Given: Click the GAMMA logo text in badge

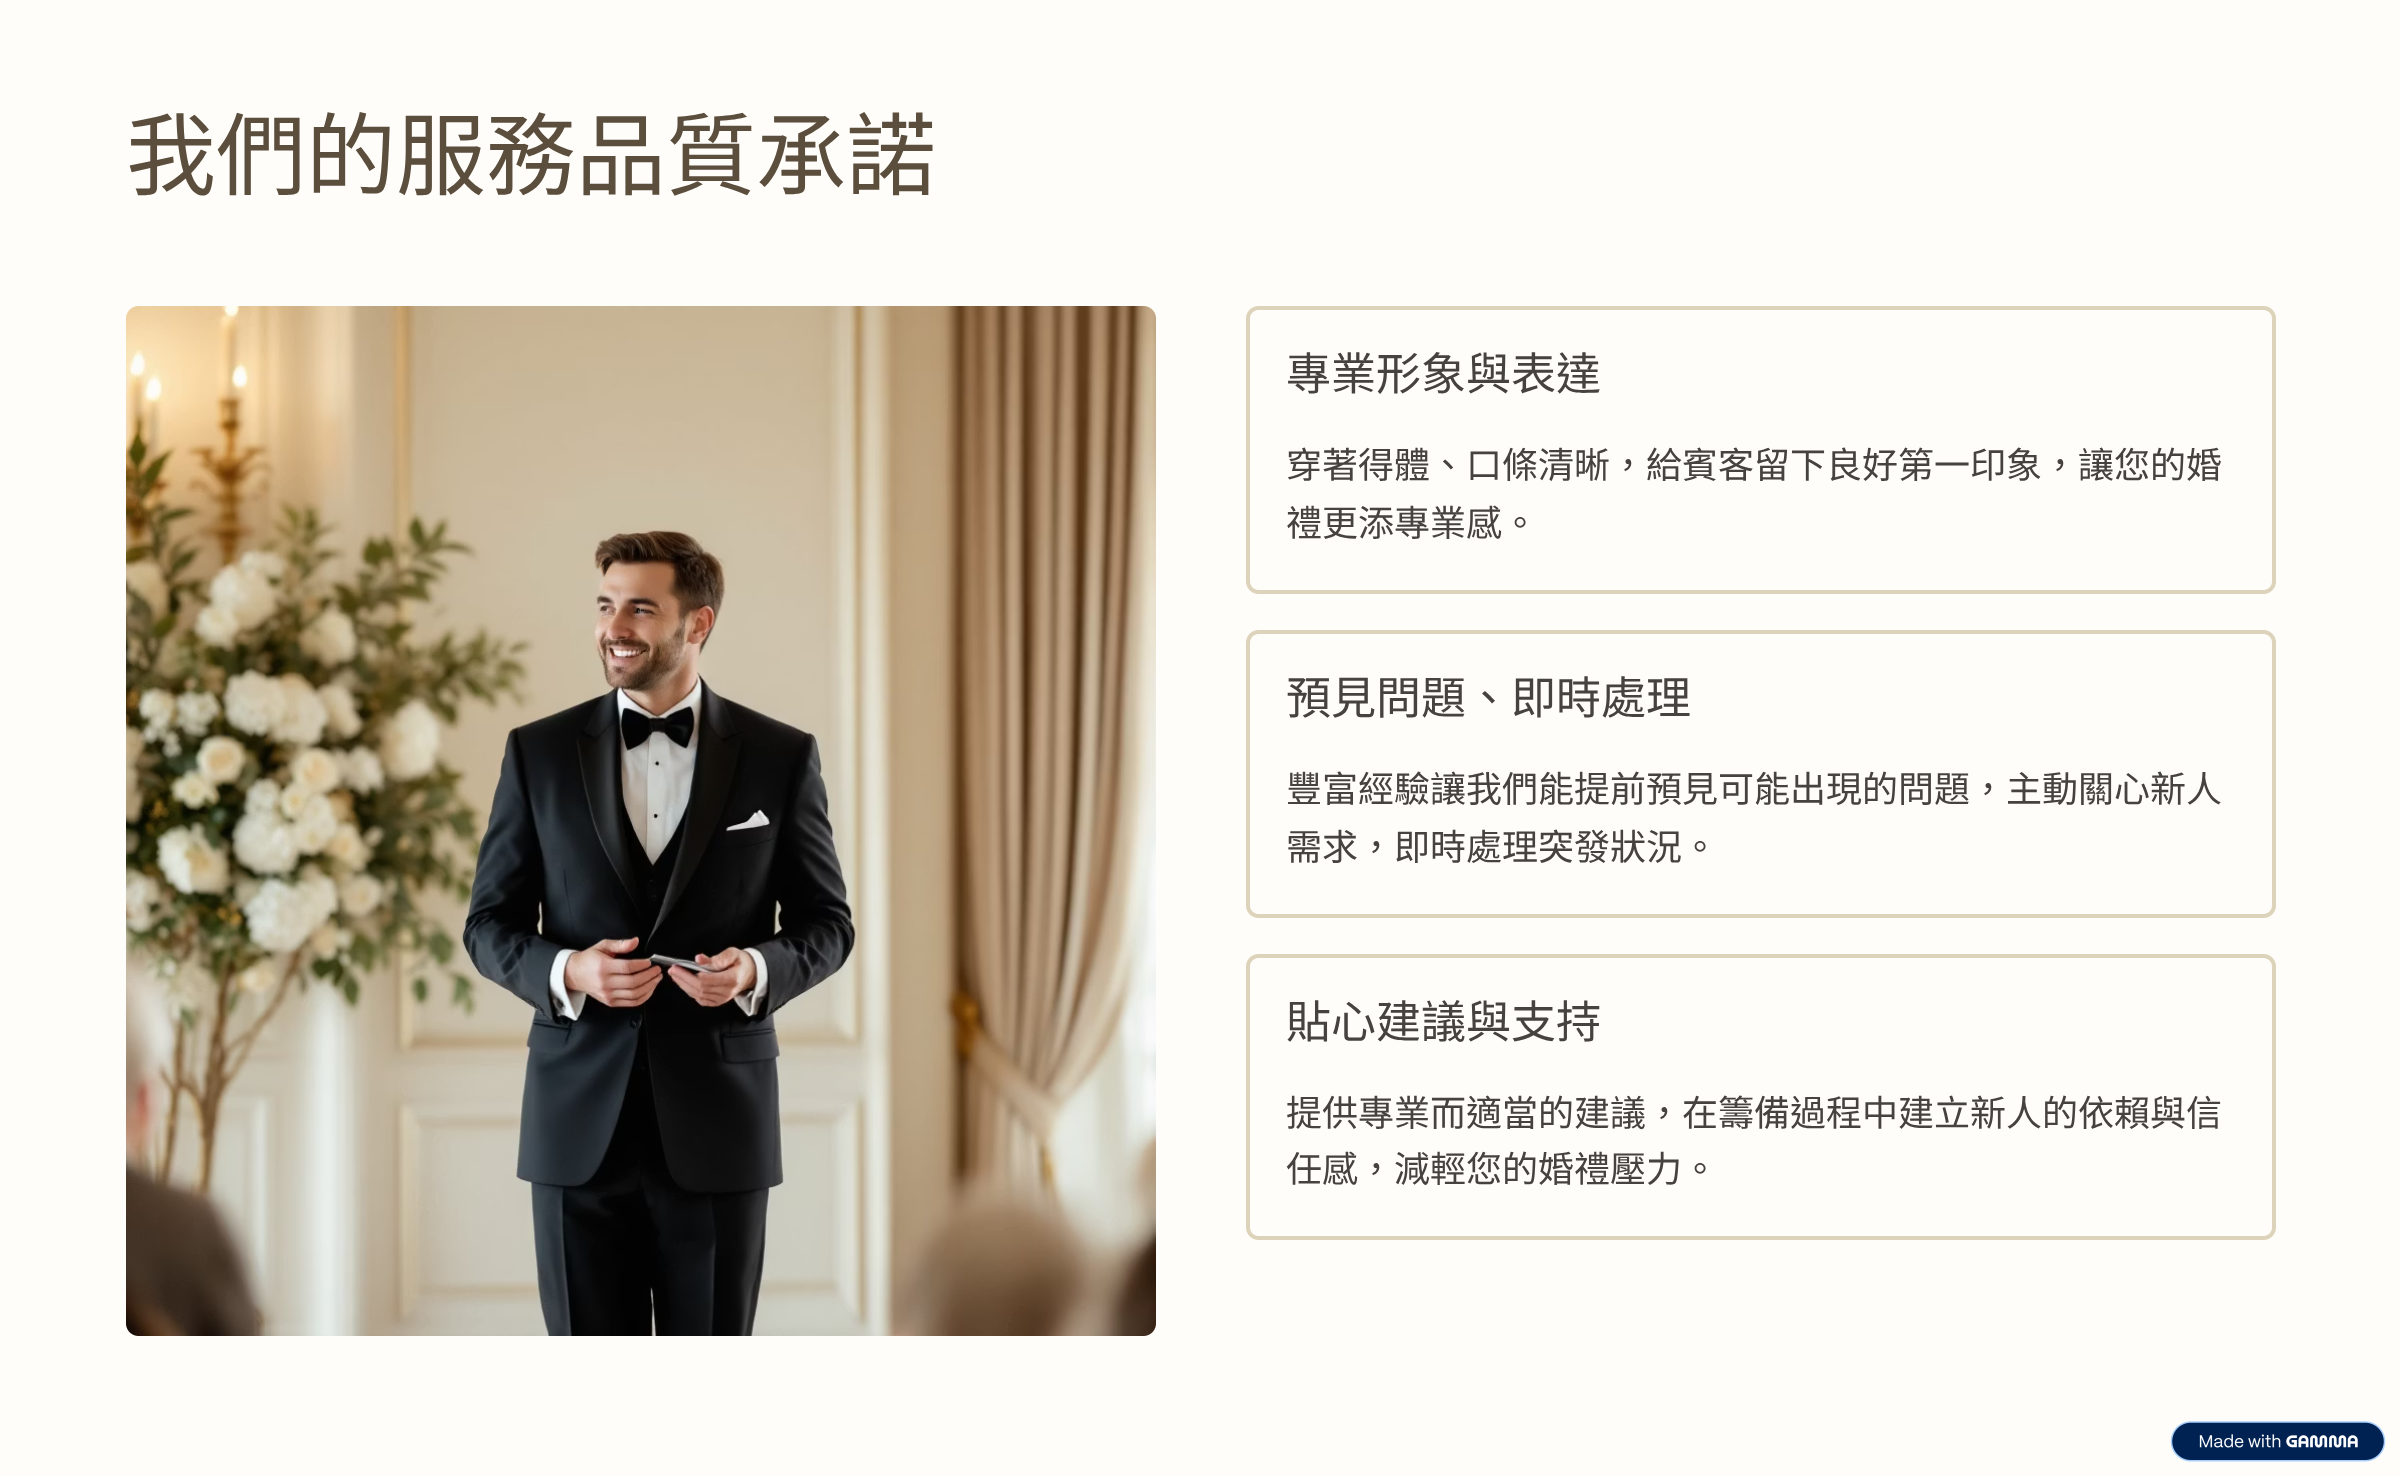Looking at the screenshot, I should click(2322, 1441).
